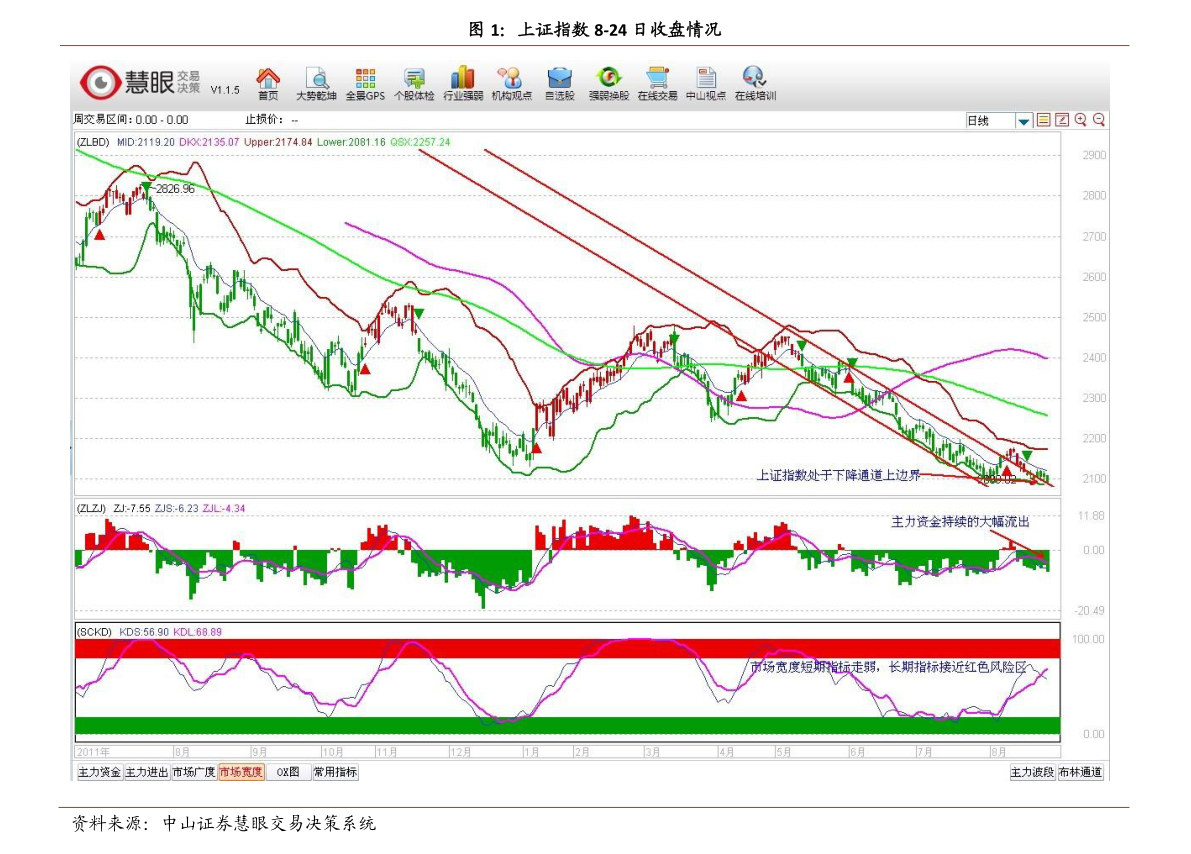Click the ZLBD indicator label
The height and width of the screenshot is (854, 1191).
[x=93, y=142]
